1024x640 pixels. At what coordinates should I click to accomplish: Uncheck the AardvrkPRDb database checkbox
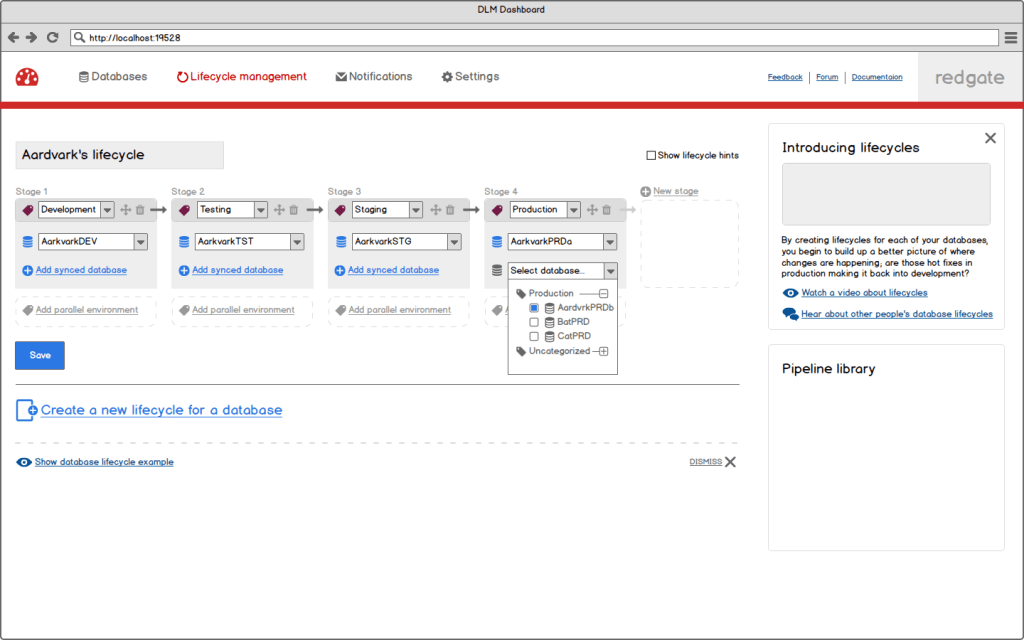[x=534, y=308]
